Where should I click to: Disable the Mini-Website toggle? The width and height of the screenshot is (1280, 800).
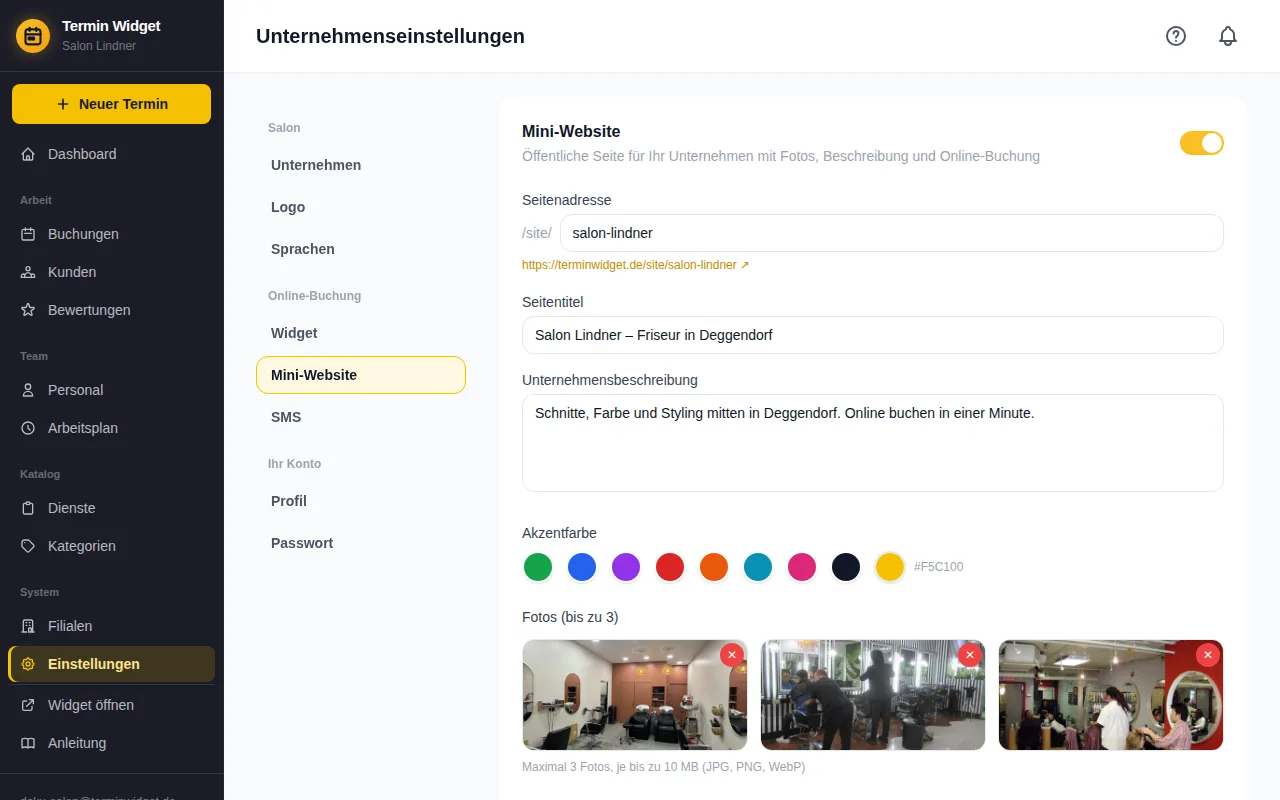click(1202, 143)
